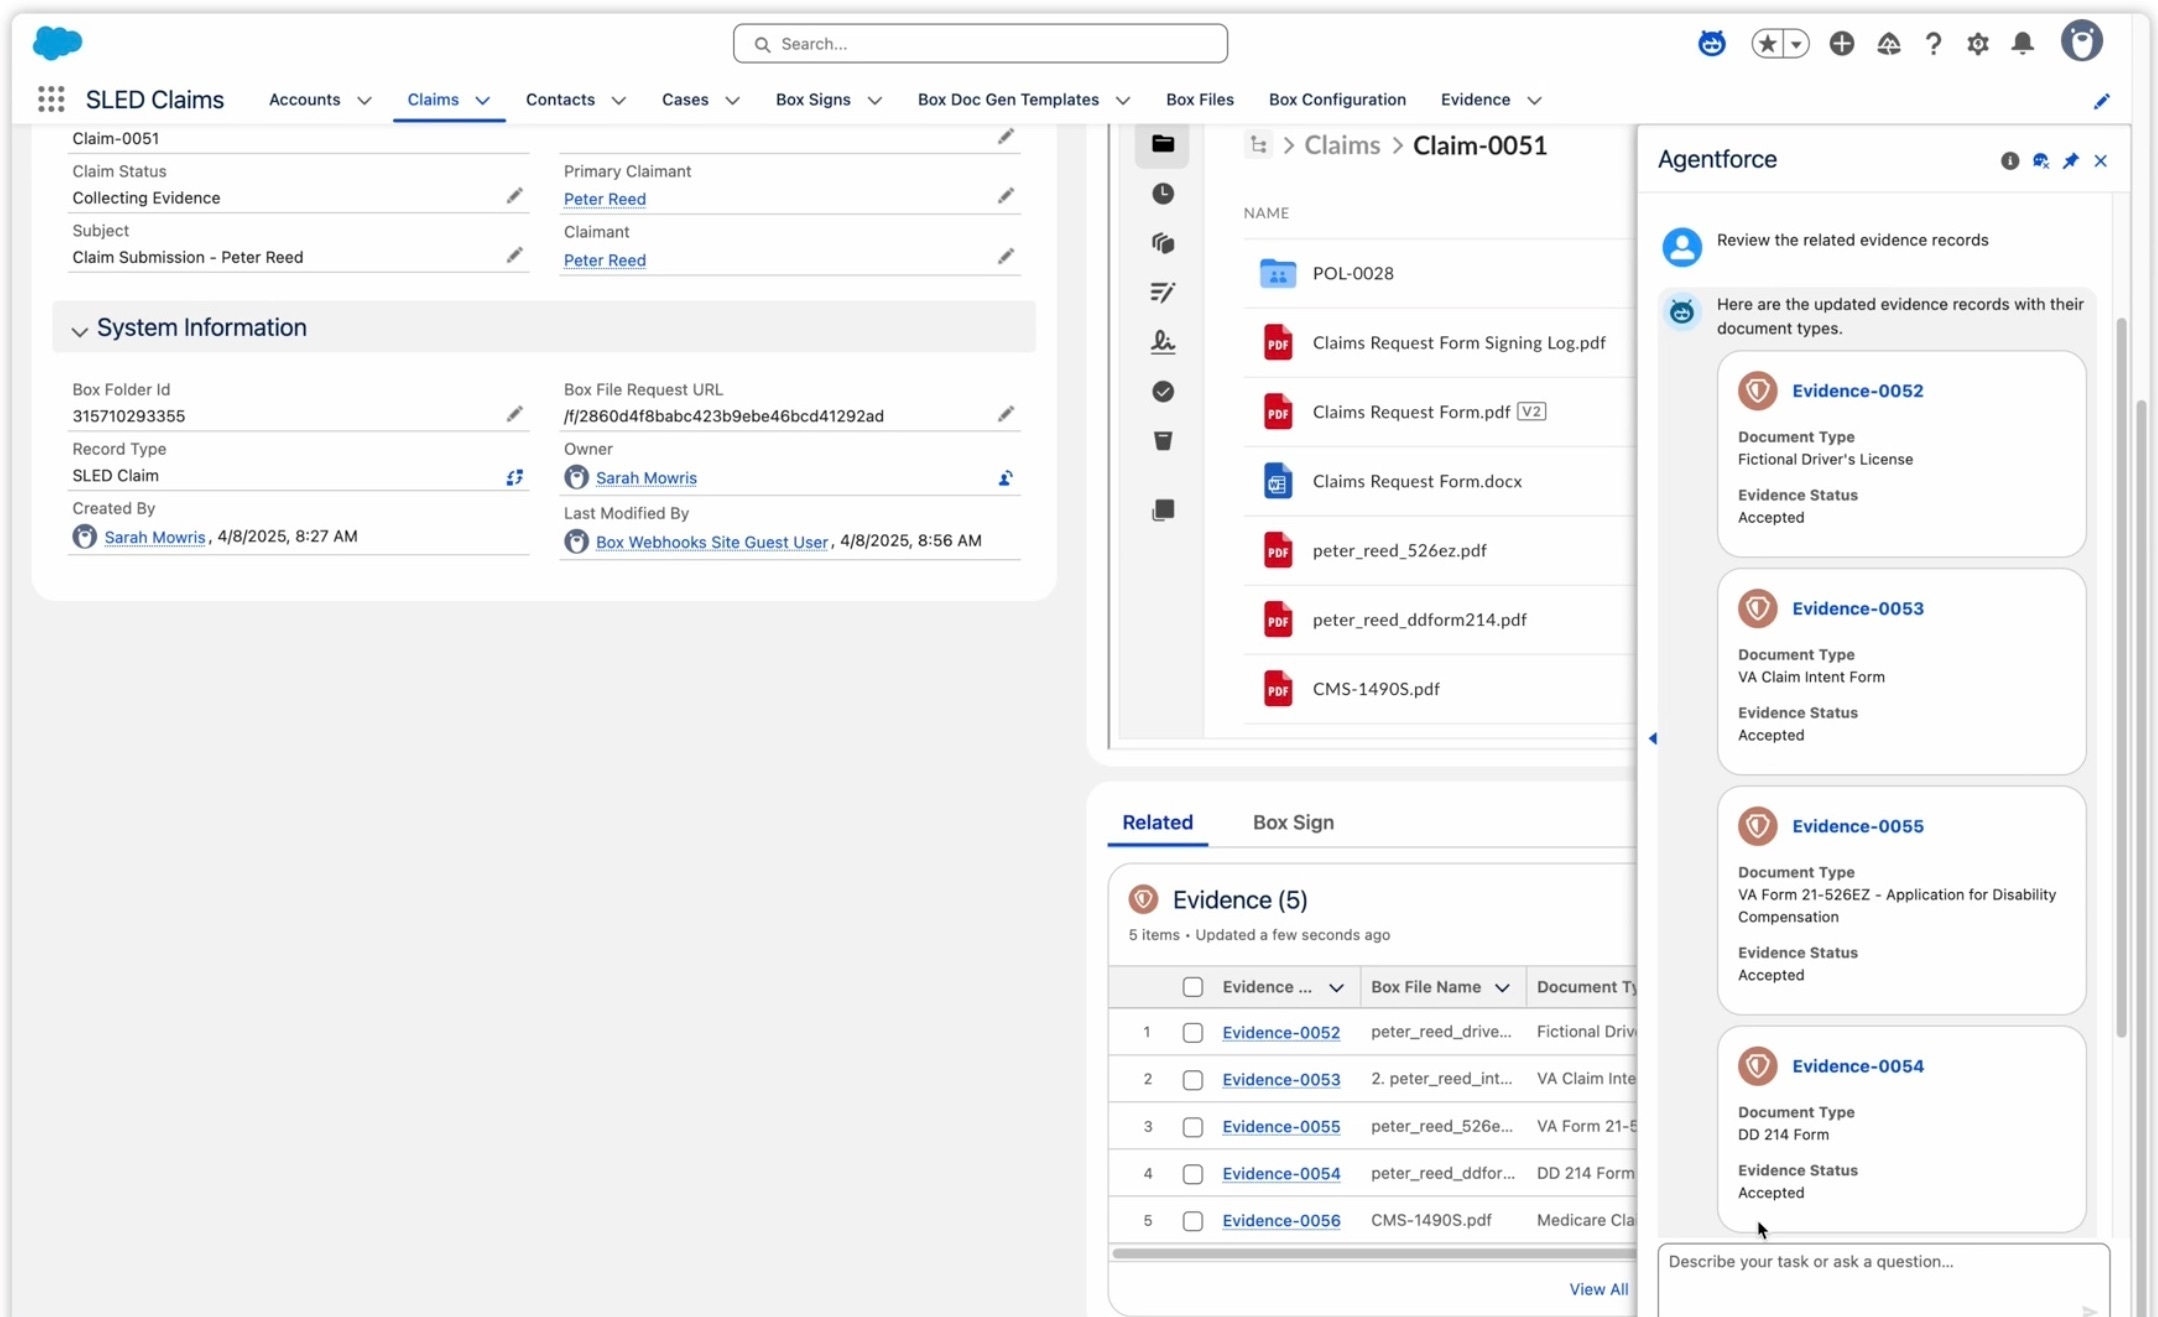Click the Agentforce info icon

(x=2009, y=160)
